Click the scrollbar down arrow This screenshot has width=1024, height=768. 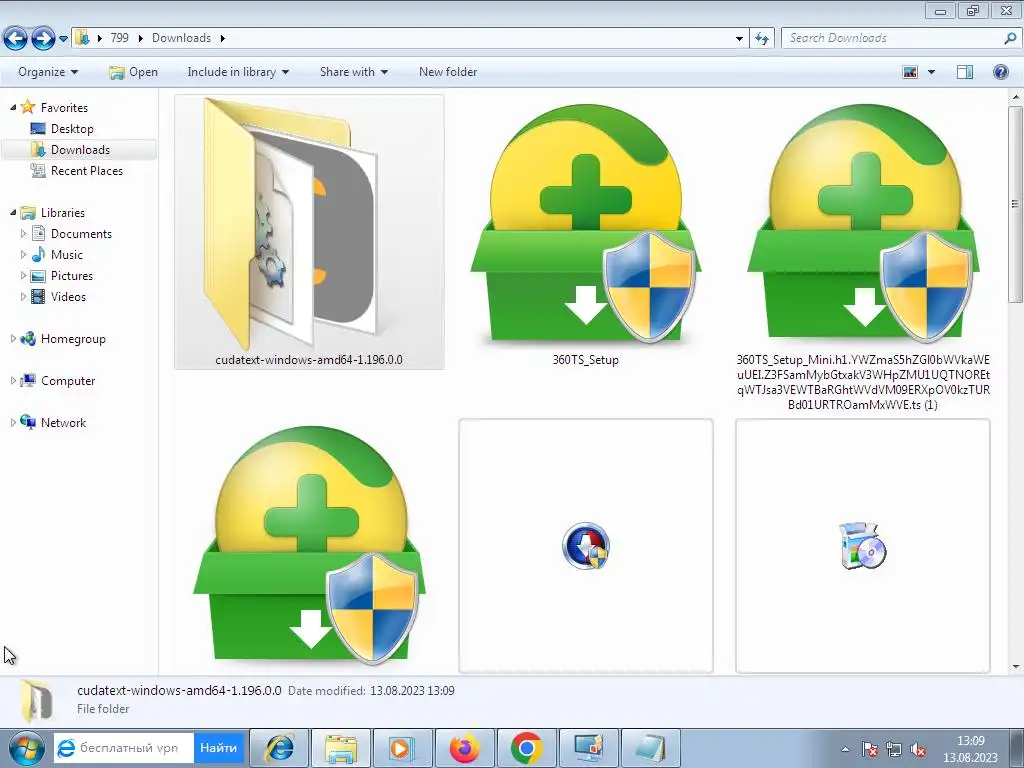click(x=1016, y=667)
